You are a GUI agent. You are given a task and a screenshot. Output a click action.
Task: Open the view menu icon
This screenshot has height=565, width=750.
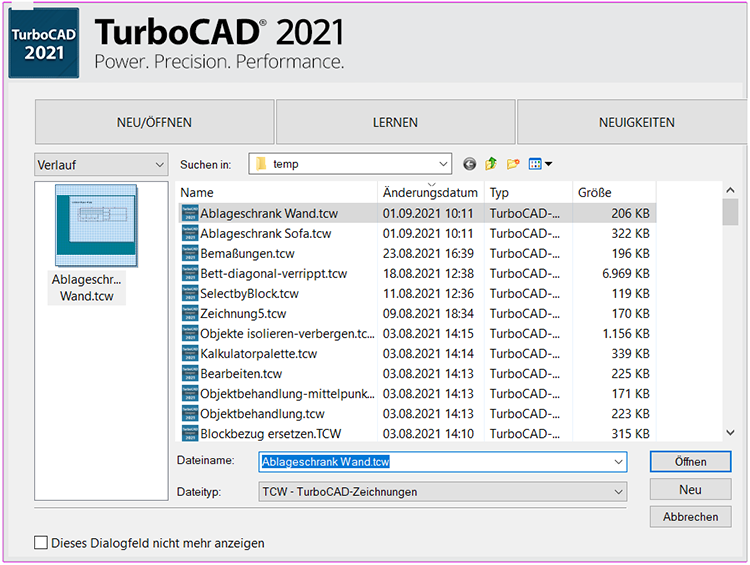point(540,164)
